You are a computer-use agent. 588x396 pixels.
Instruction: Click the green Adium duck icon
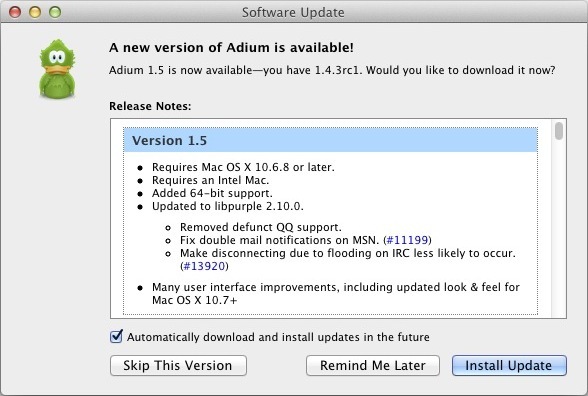[x=57, y=69]
